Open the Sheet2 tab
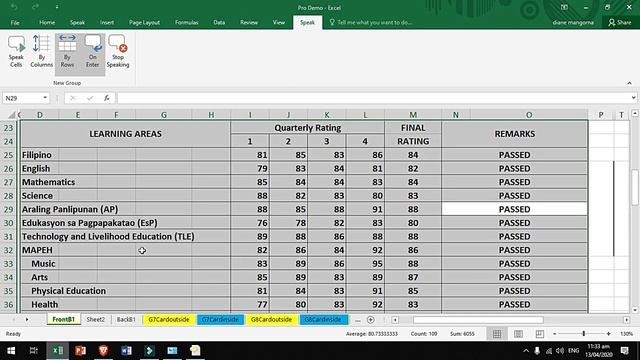Viewport: 640px width, 360px height. [x=96, y=320]
